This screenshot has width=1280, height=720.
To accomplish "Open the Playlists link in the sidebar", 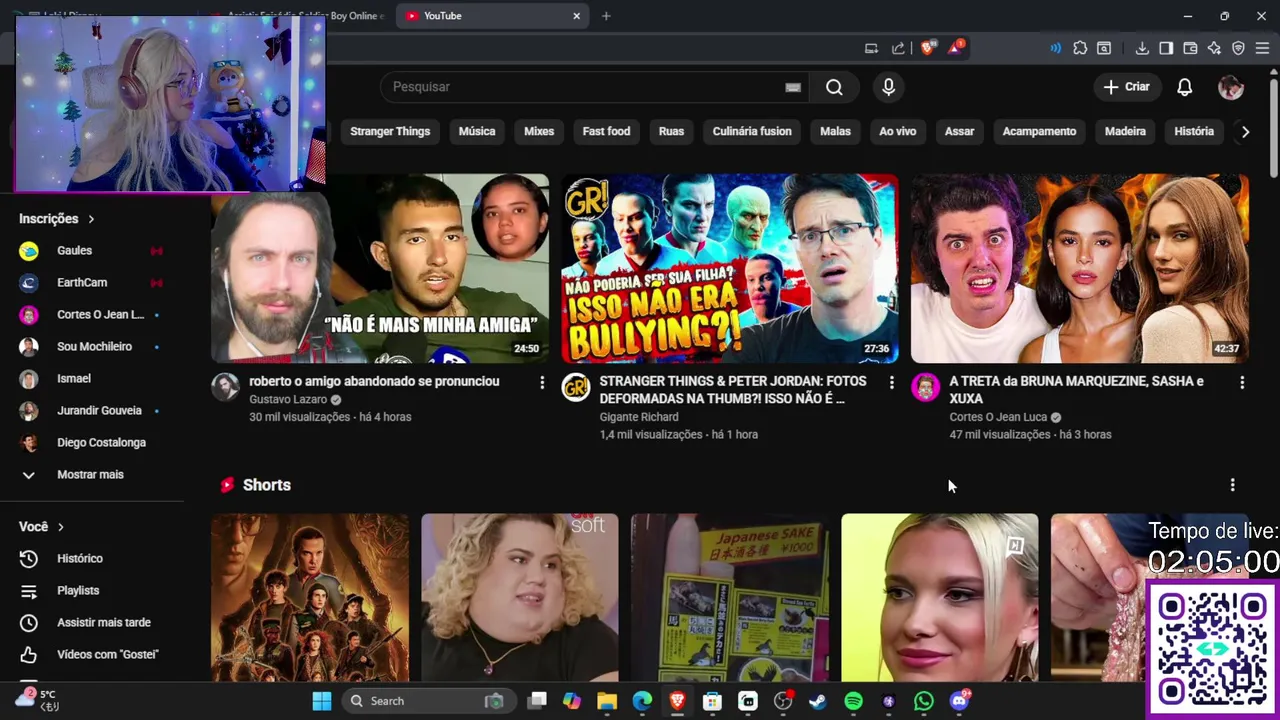I will point(78,591).
